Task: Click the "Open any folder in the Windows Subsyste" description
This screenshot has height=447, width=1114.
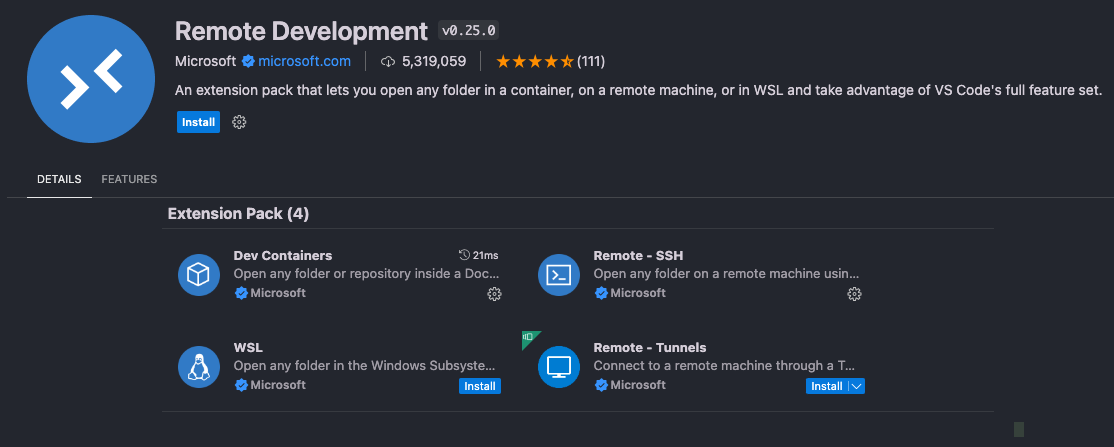Action: tap(364, 366)
